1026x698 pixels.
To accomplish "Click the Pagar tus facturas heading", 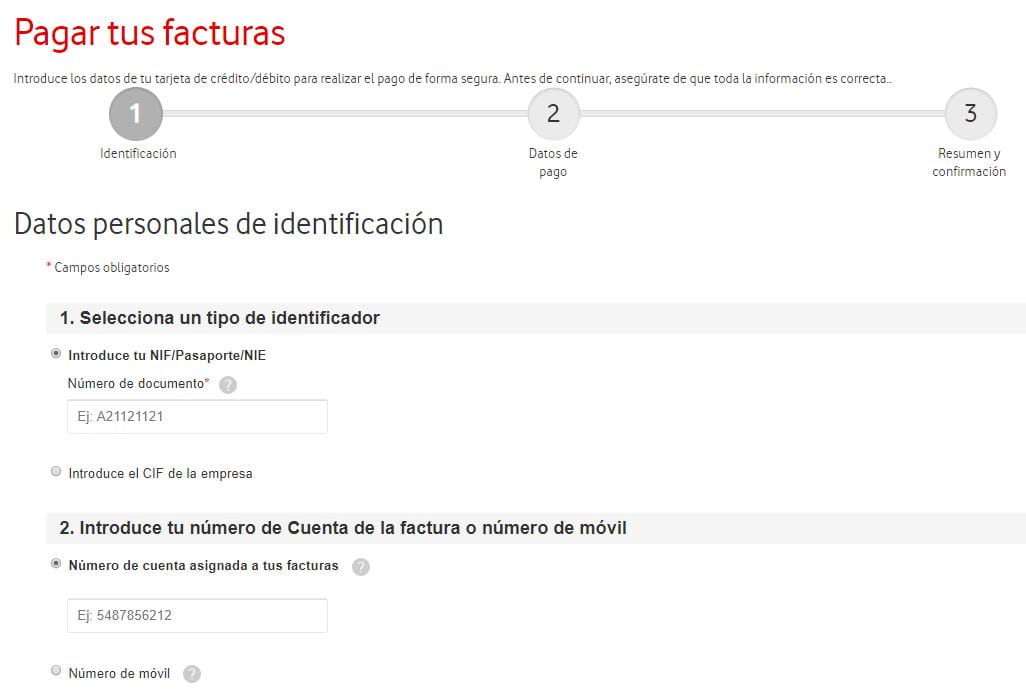I will coord(150,33).
